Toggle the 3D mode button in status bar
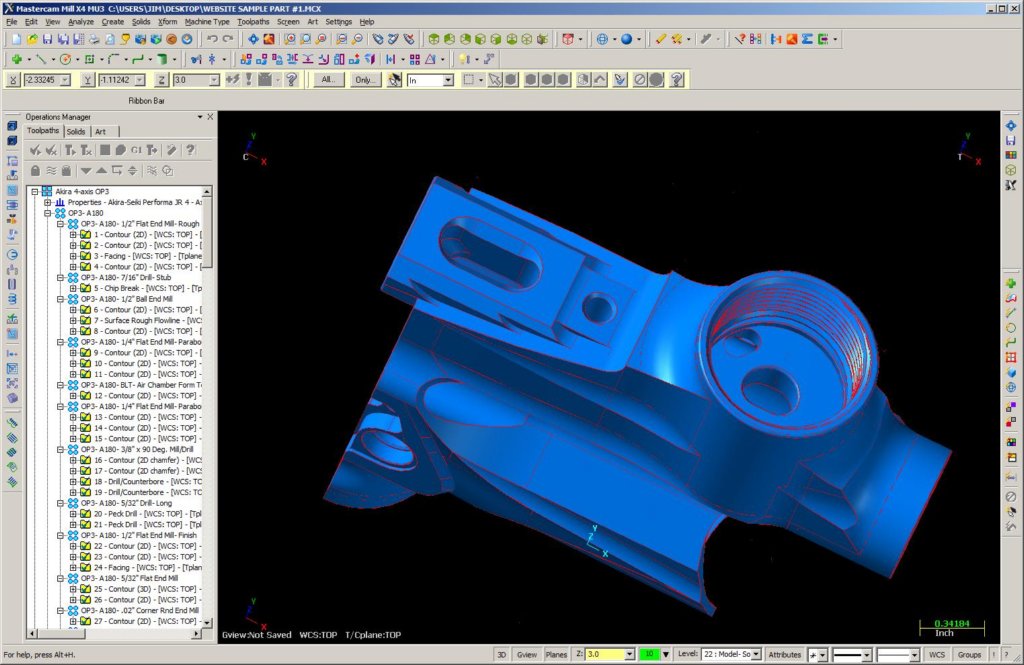 502,654
